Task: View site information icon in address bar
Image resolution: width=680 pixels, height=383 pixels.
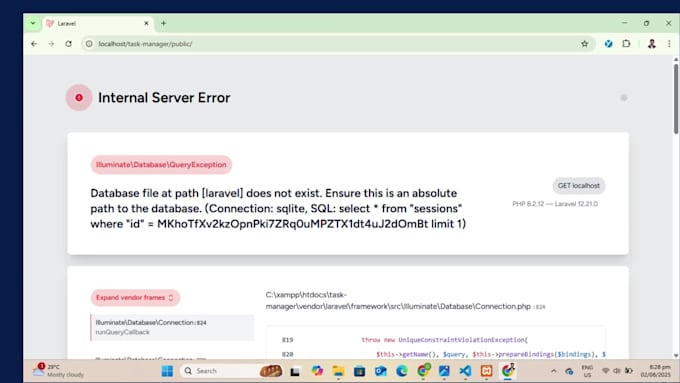Action: [89, 44]
